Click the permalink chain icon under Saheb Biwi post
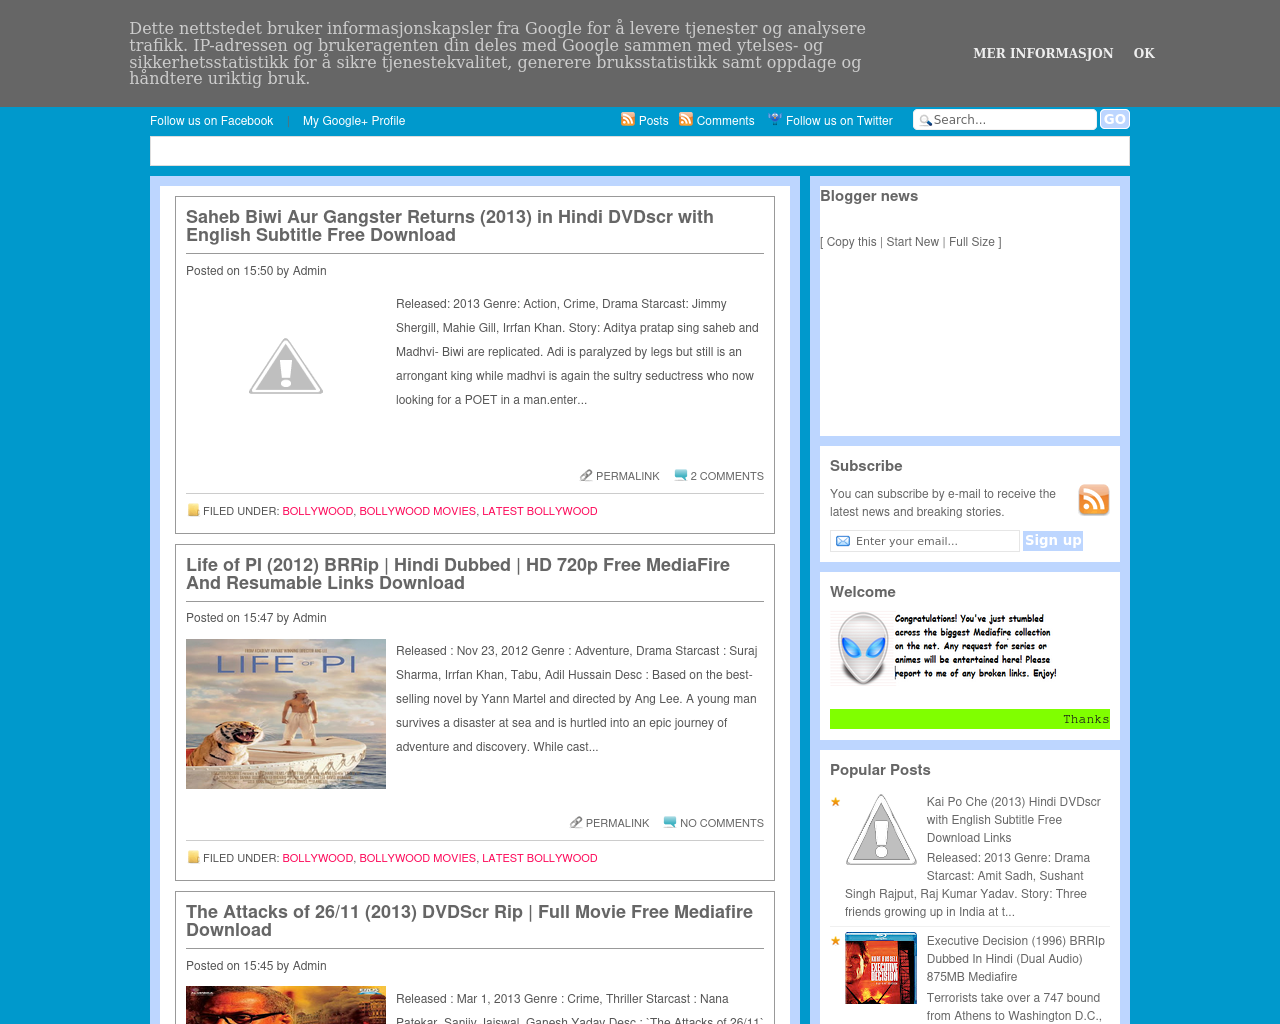This screenshot has width=1280, height=1024. (x=586, y=475)
